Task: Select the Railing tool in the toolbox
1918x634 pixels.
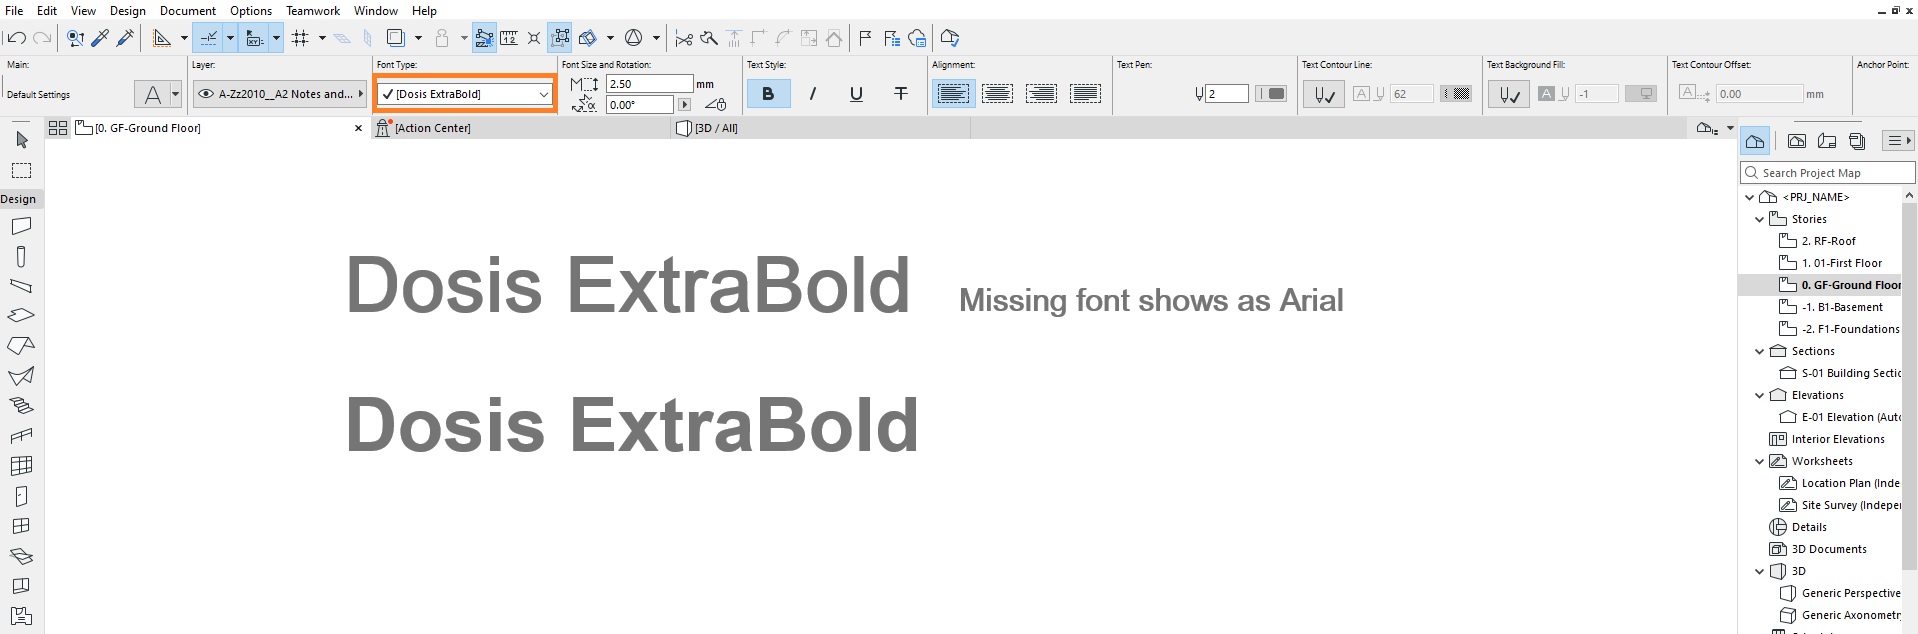Action: (x=21, y=436)
